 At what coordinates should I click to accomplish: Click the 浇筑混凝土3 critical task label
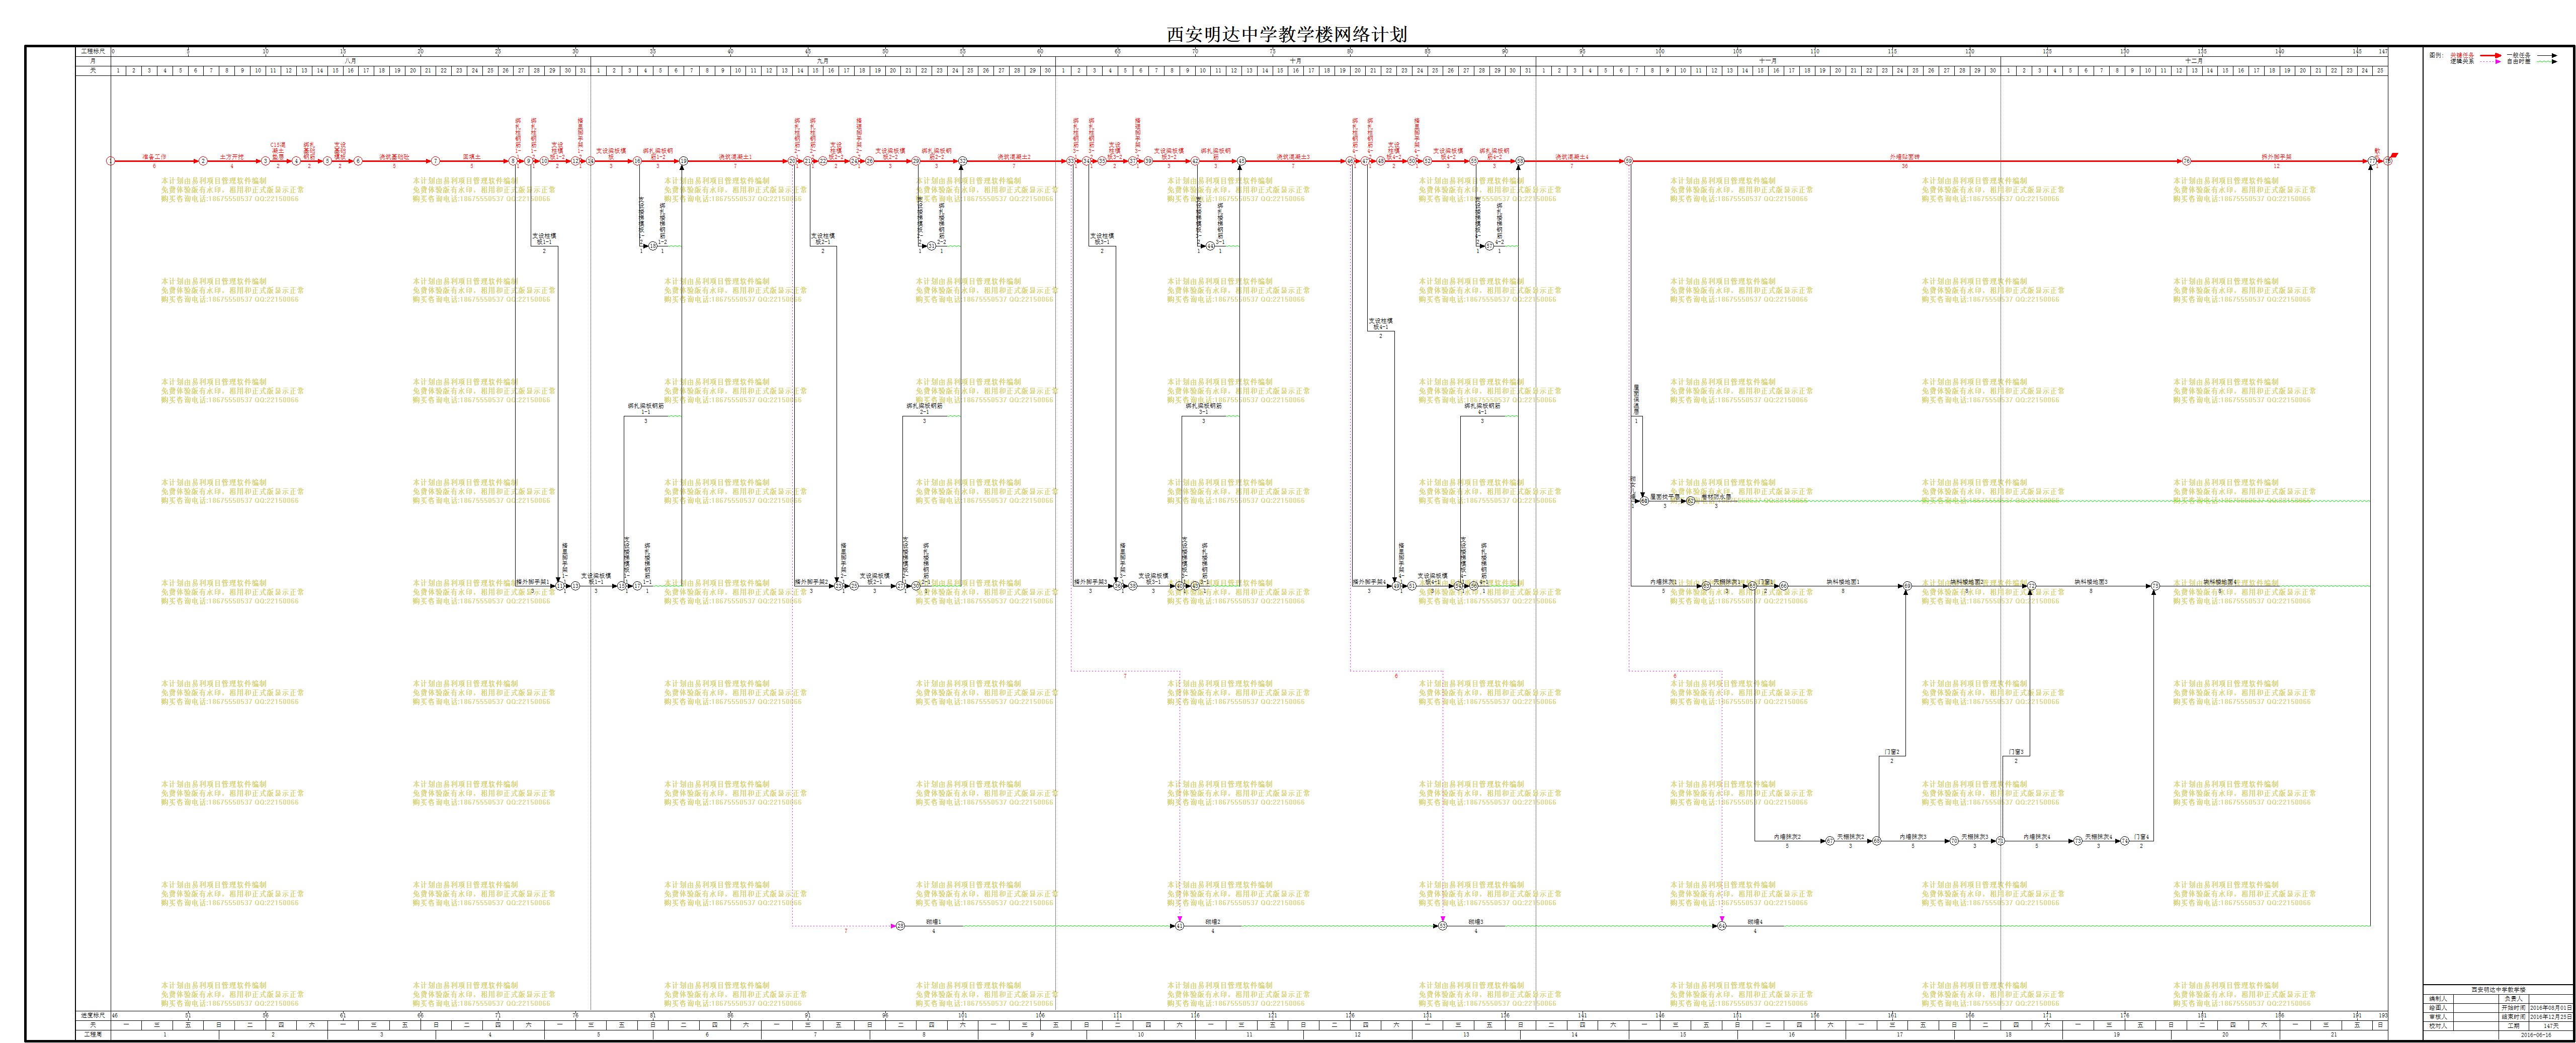1293,157
